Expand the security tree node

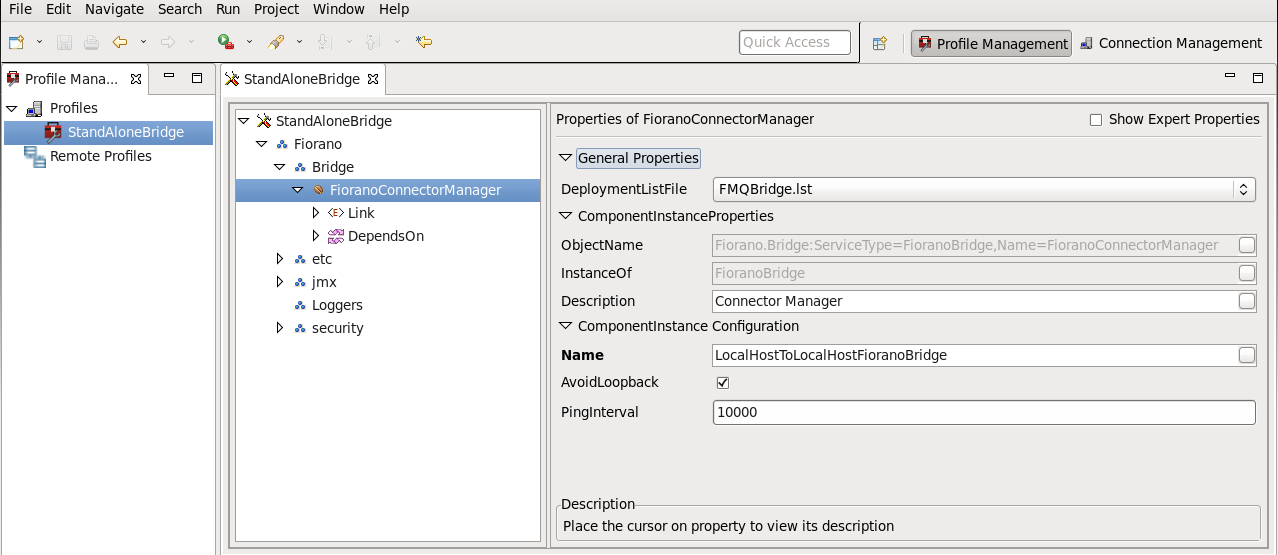point(280,328)
